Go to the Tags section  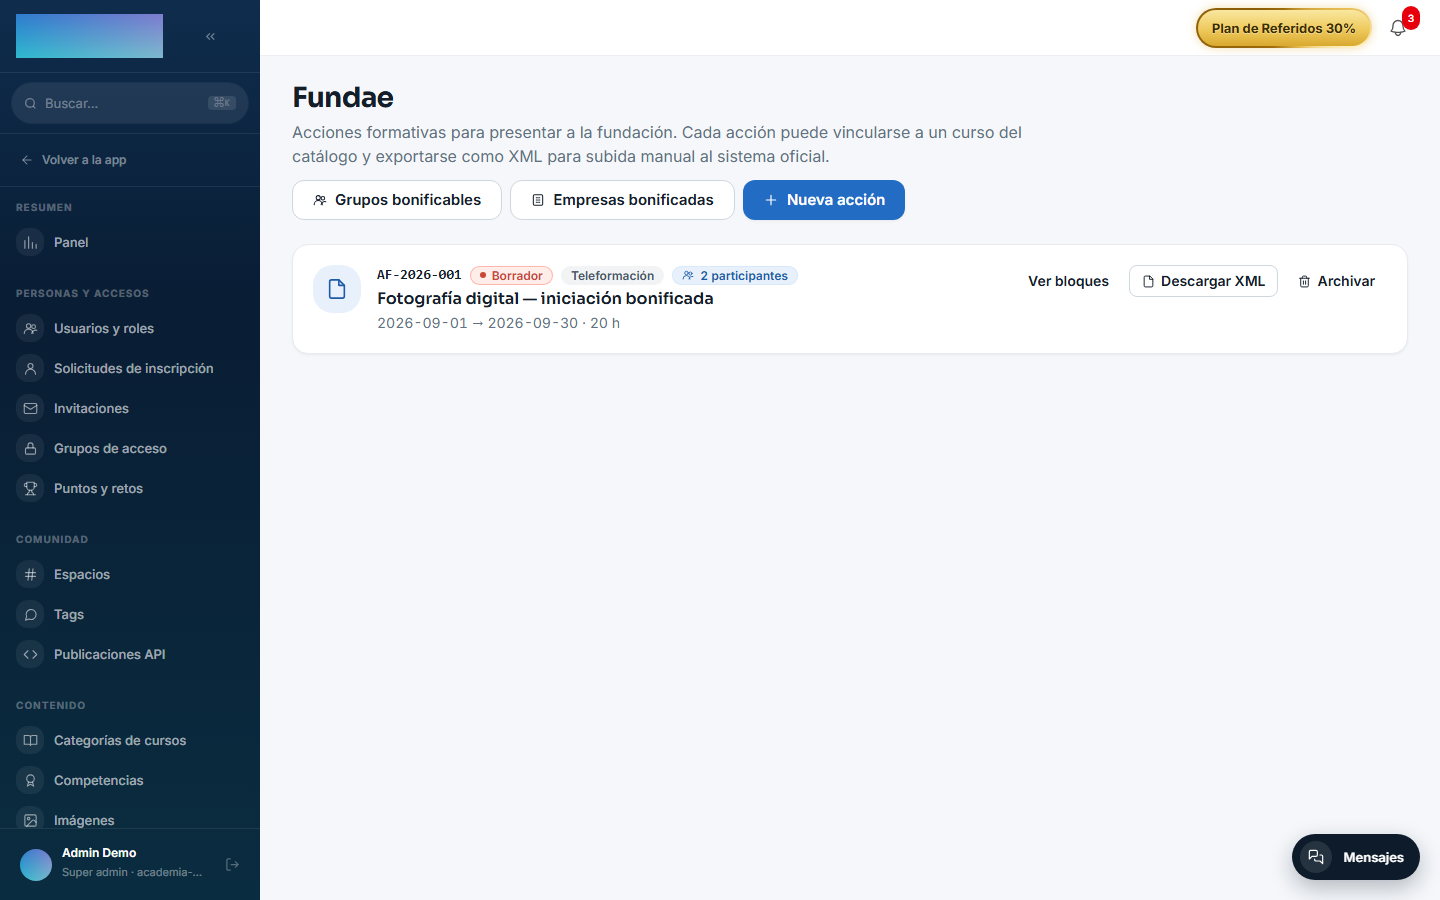130,615
